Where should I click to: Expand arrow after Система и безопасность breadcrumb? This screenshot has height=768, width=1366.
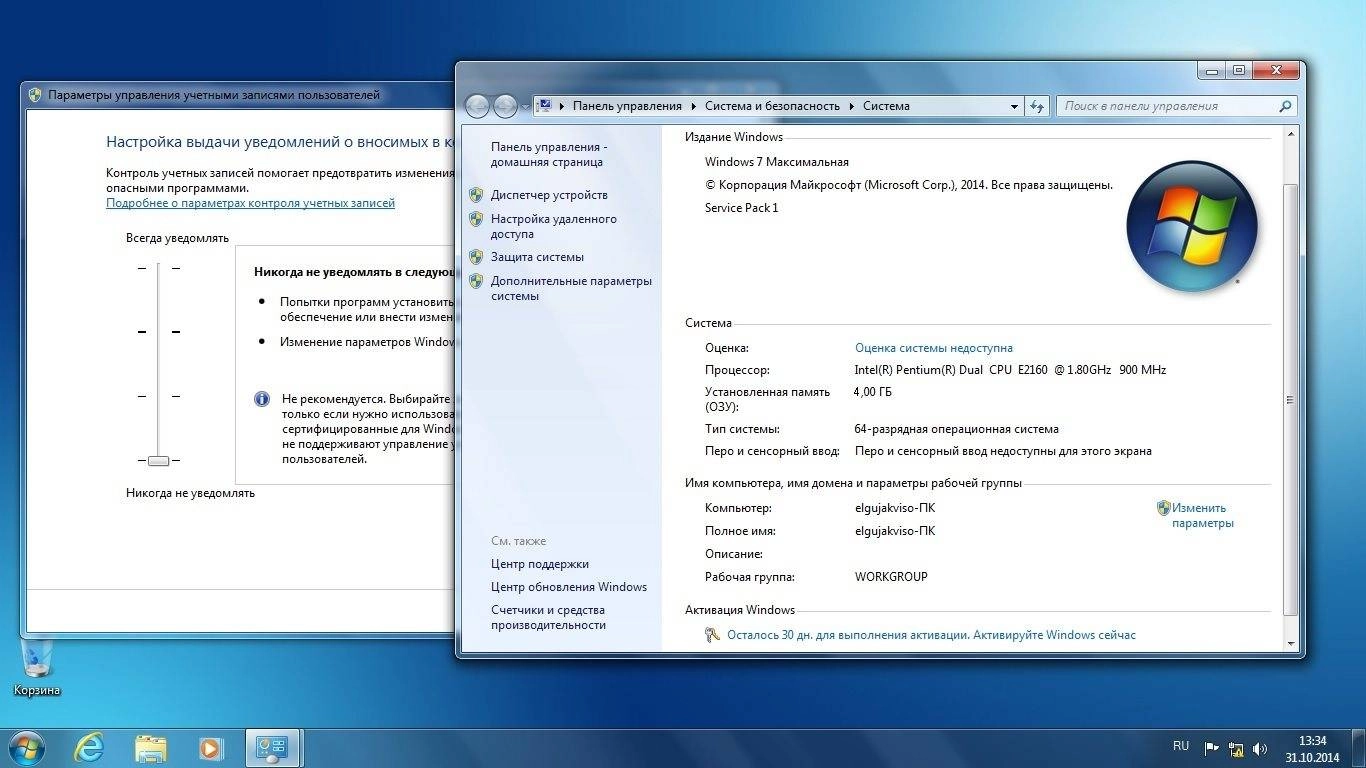point(852,106)
